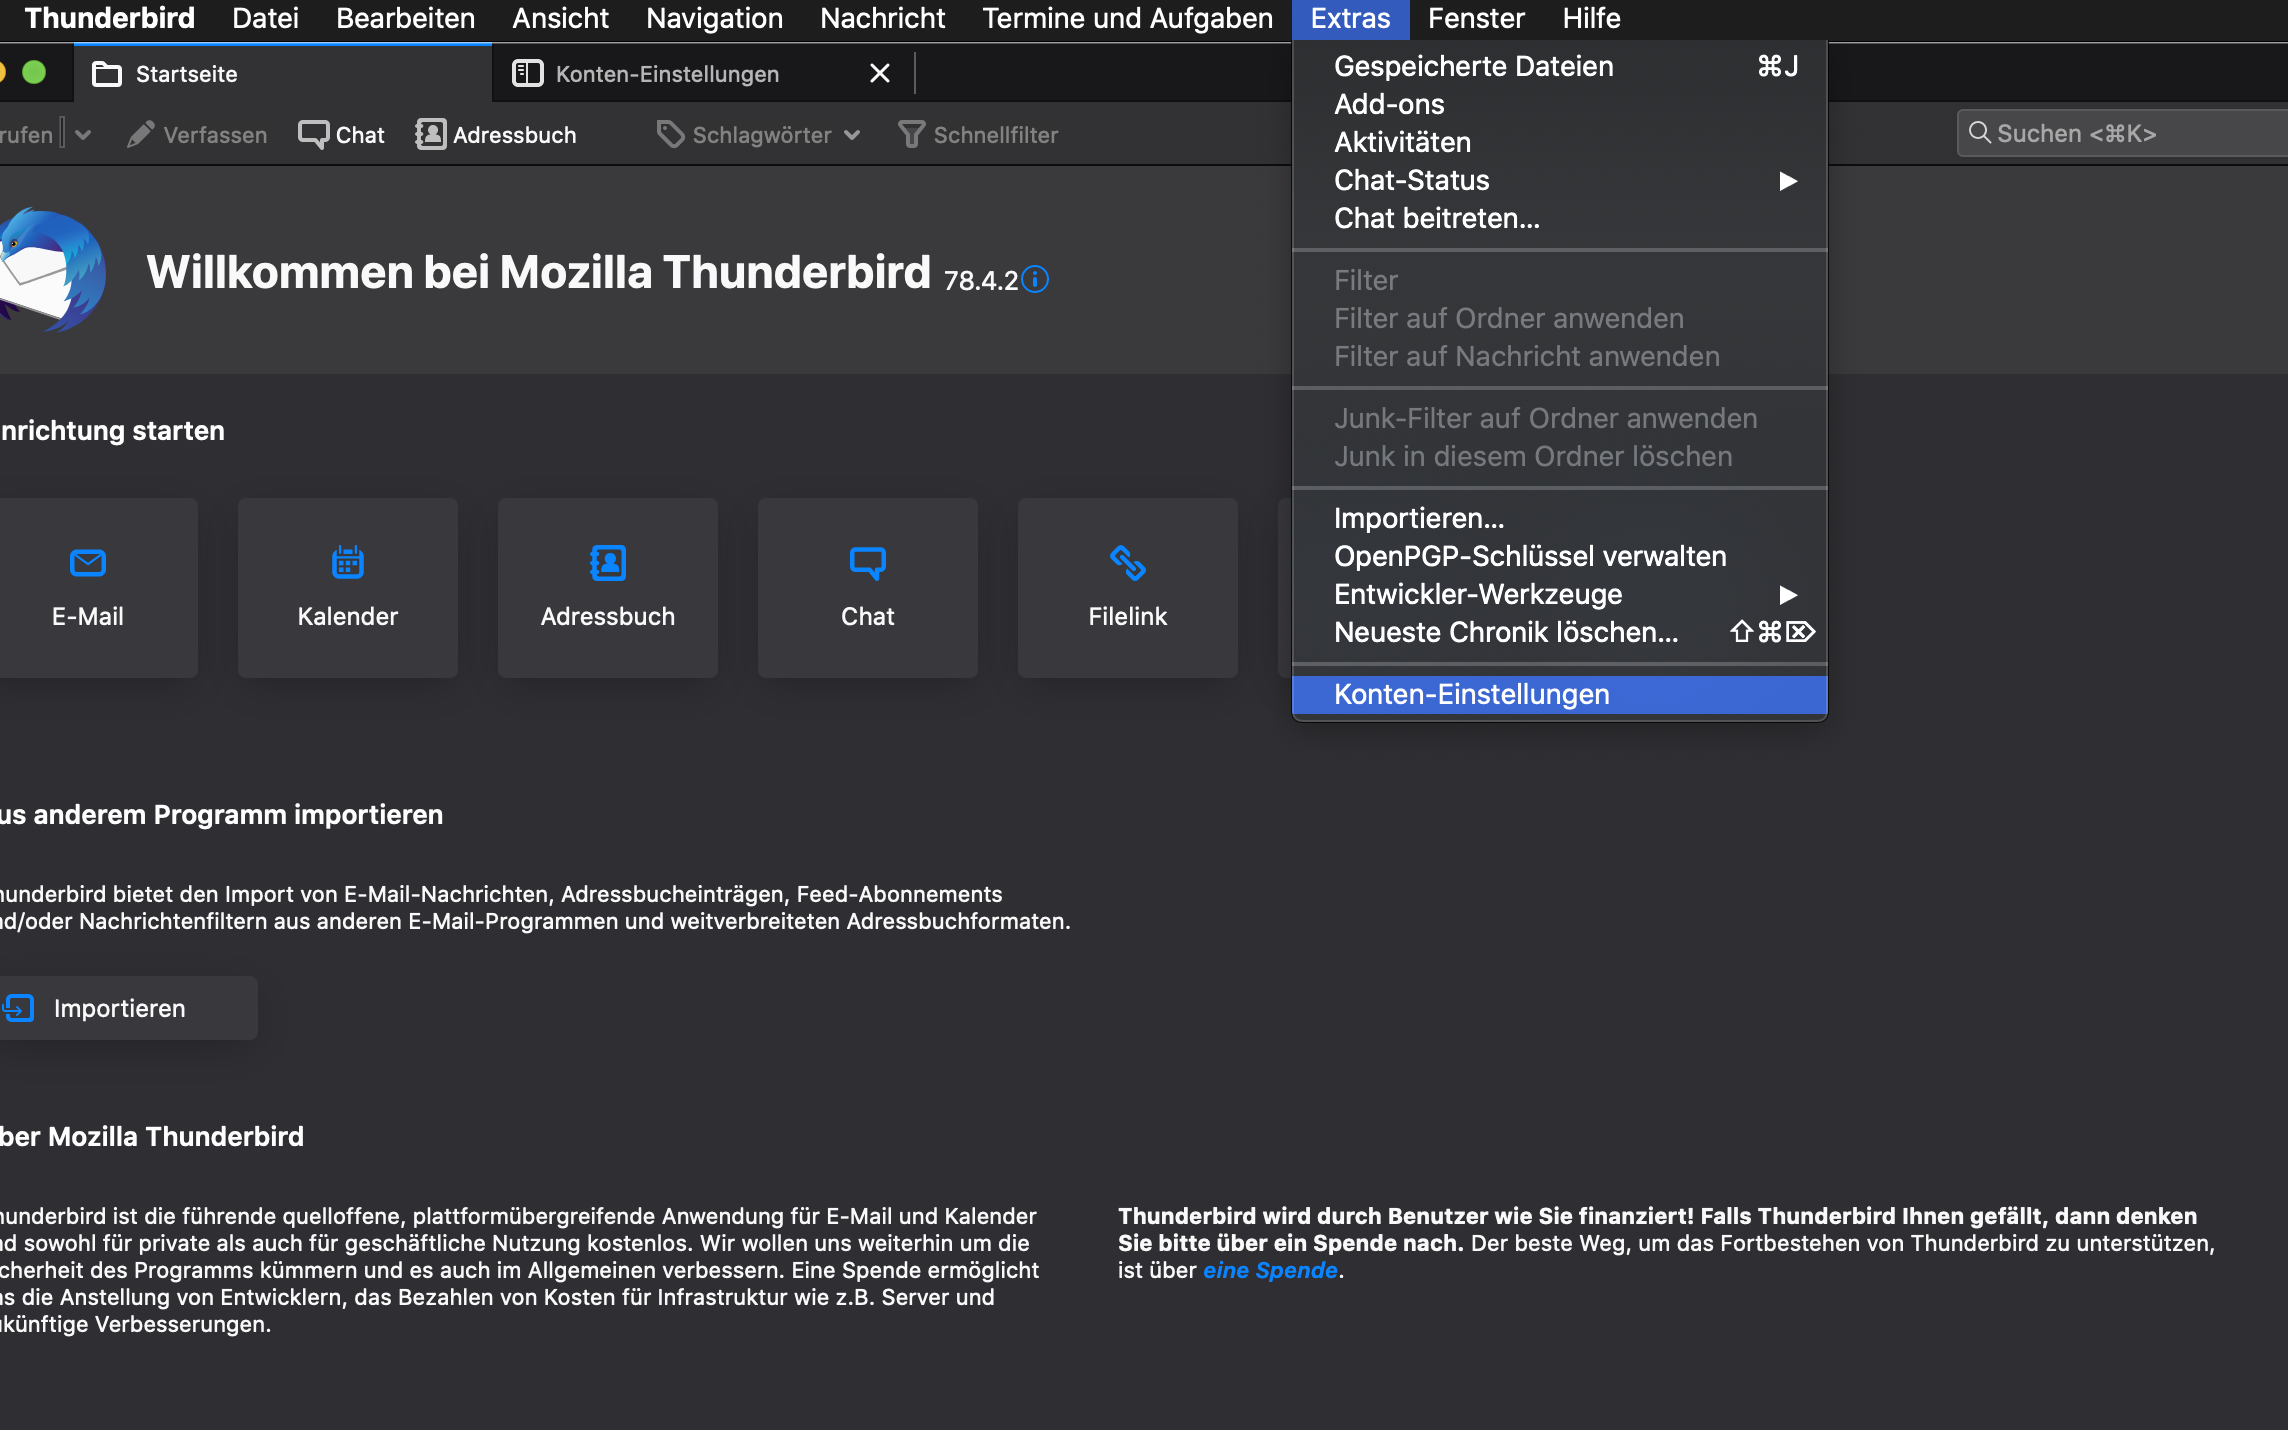Open the Schlagwörter dropdown

pos(758,134)
